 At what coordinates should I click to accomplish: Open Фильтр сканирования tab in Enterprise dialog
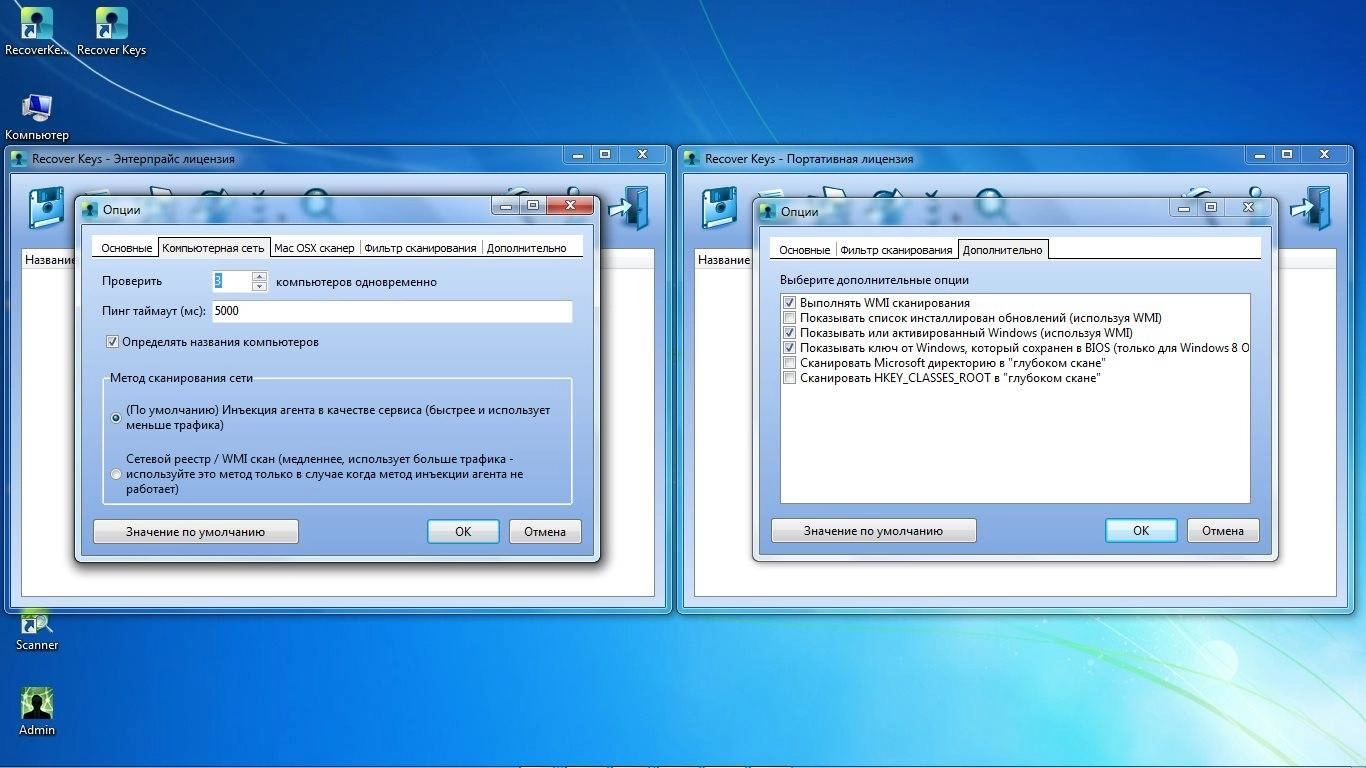tap(420, 248)
